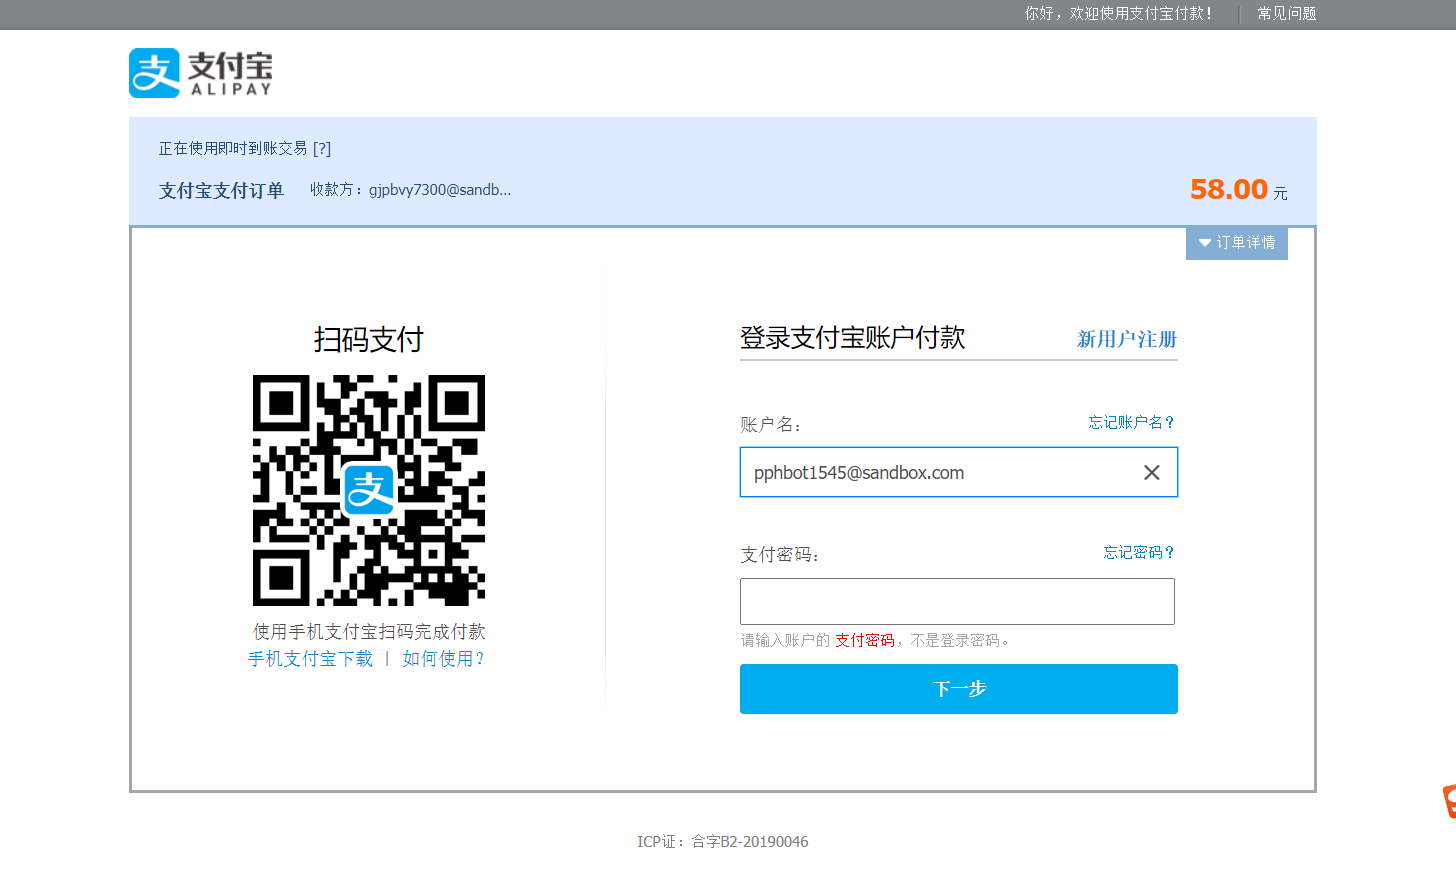Click the Alipay icon inside the QR code
Screen dimensions: 1456x870
tap(369, 490)
